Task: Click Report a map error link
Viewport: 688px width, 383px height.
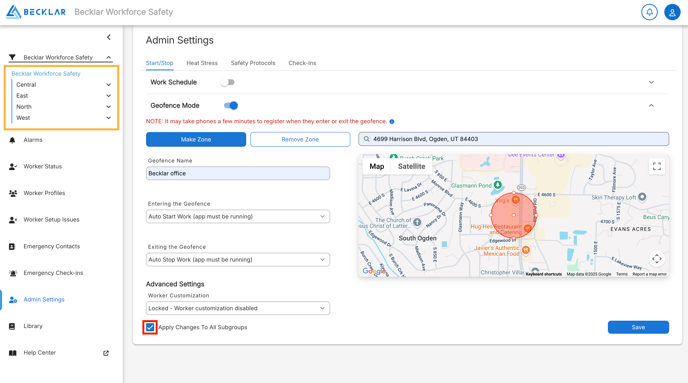Action: 649,274
